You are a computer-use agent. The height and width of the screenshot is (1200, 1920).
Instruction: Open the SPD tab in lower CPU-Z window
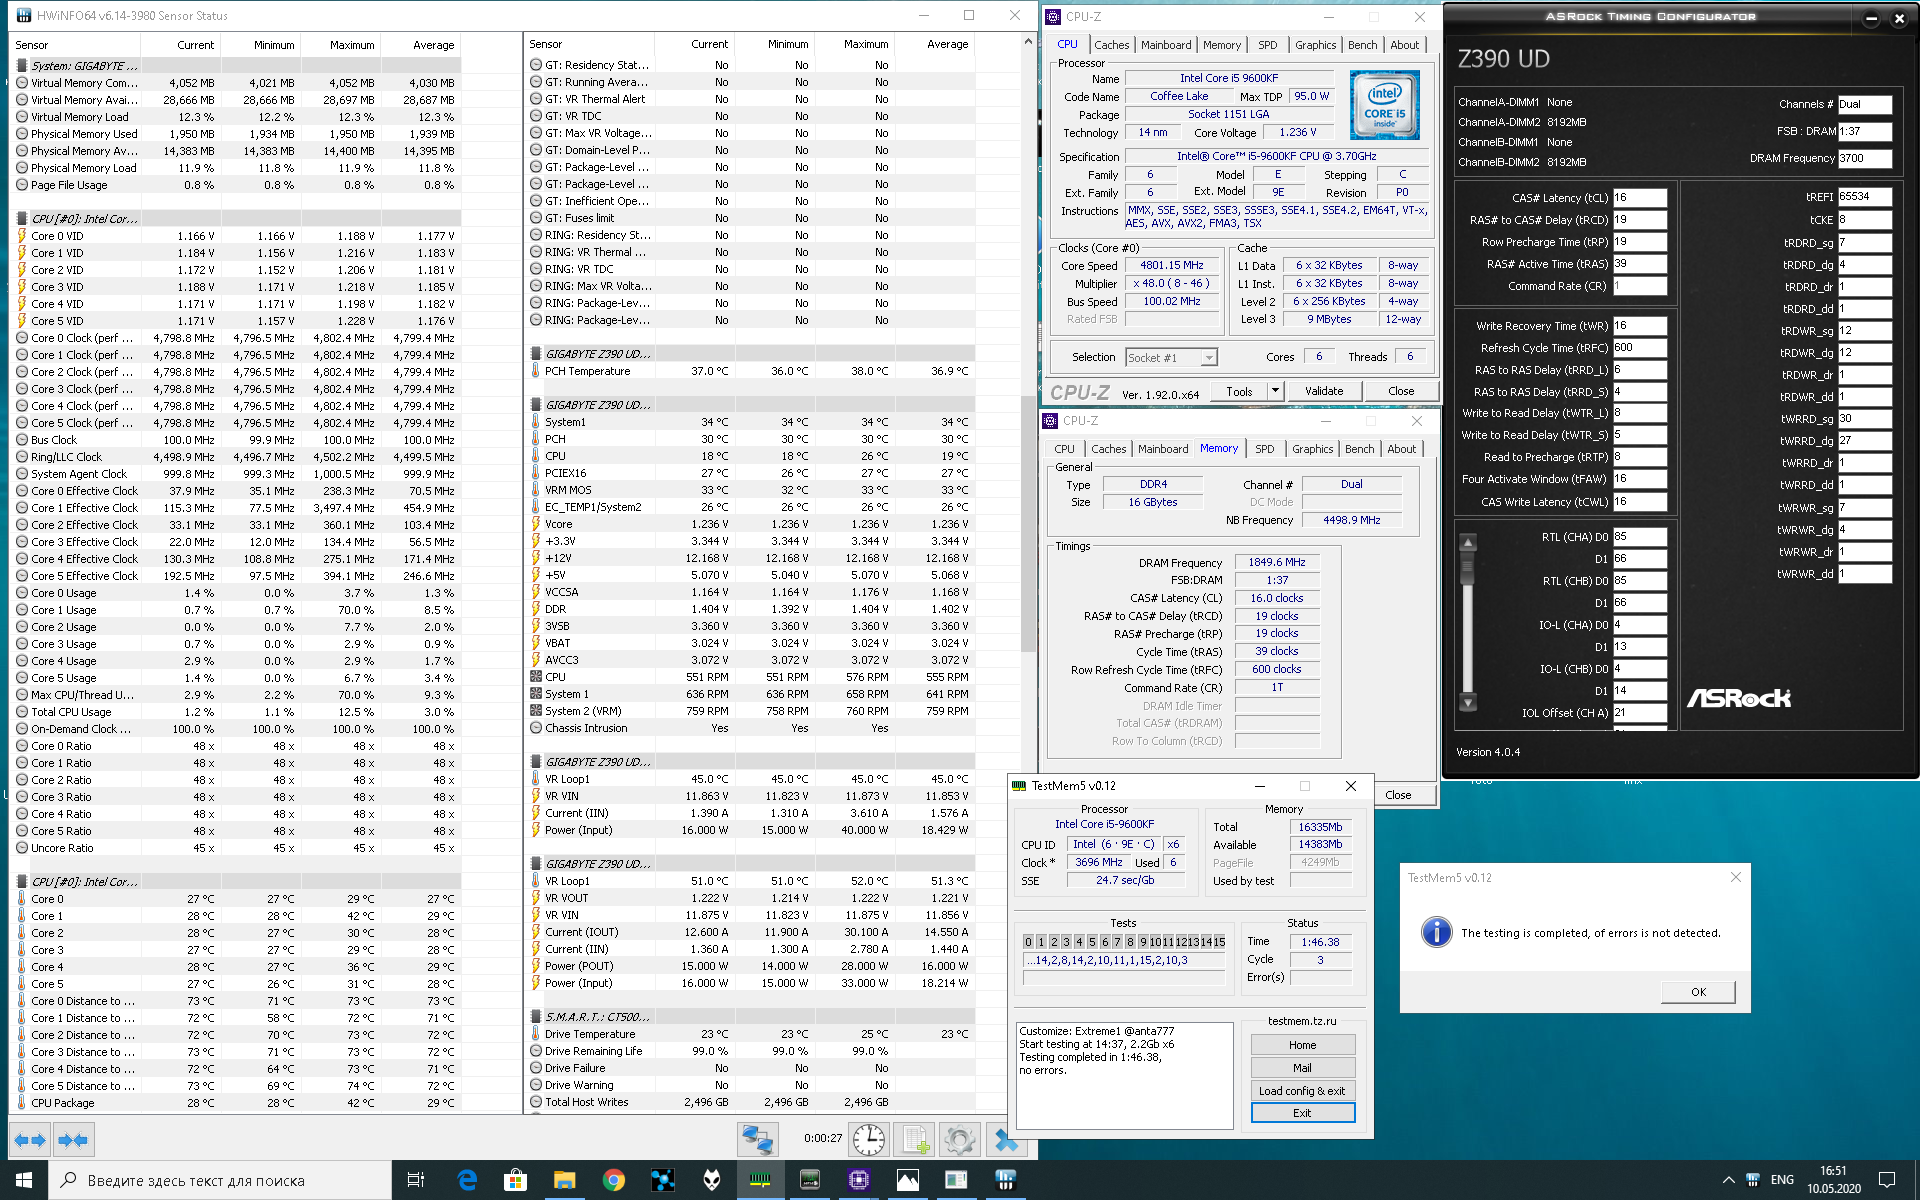coord(1264,449)
